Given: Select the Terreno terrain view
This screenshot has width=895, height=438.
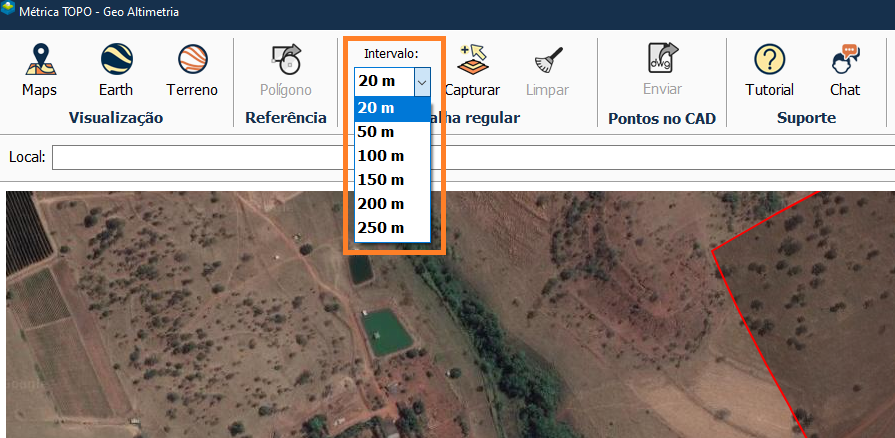Looking at the screenshot, I should (192, 69).
